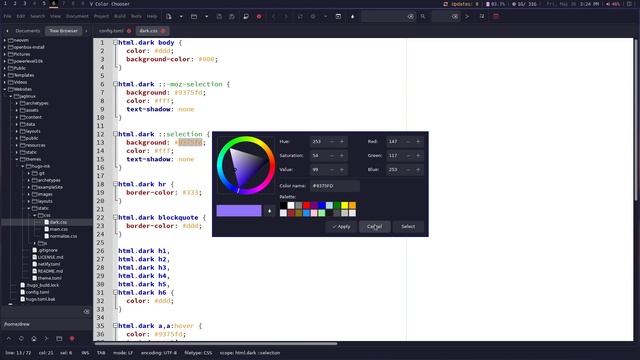Toggle the fold marker on line 35
This screenshot has height=360, width=640.
tap(115, 326)
